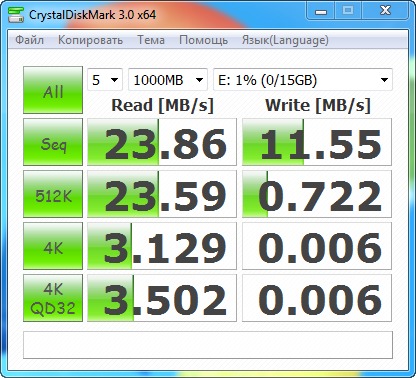Viewport: 416px width, 378px height.
Task: Open the Язык(Language) menu
Action: (x=285, y=40)
